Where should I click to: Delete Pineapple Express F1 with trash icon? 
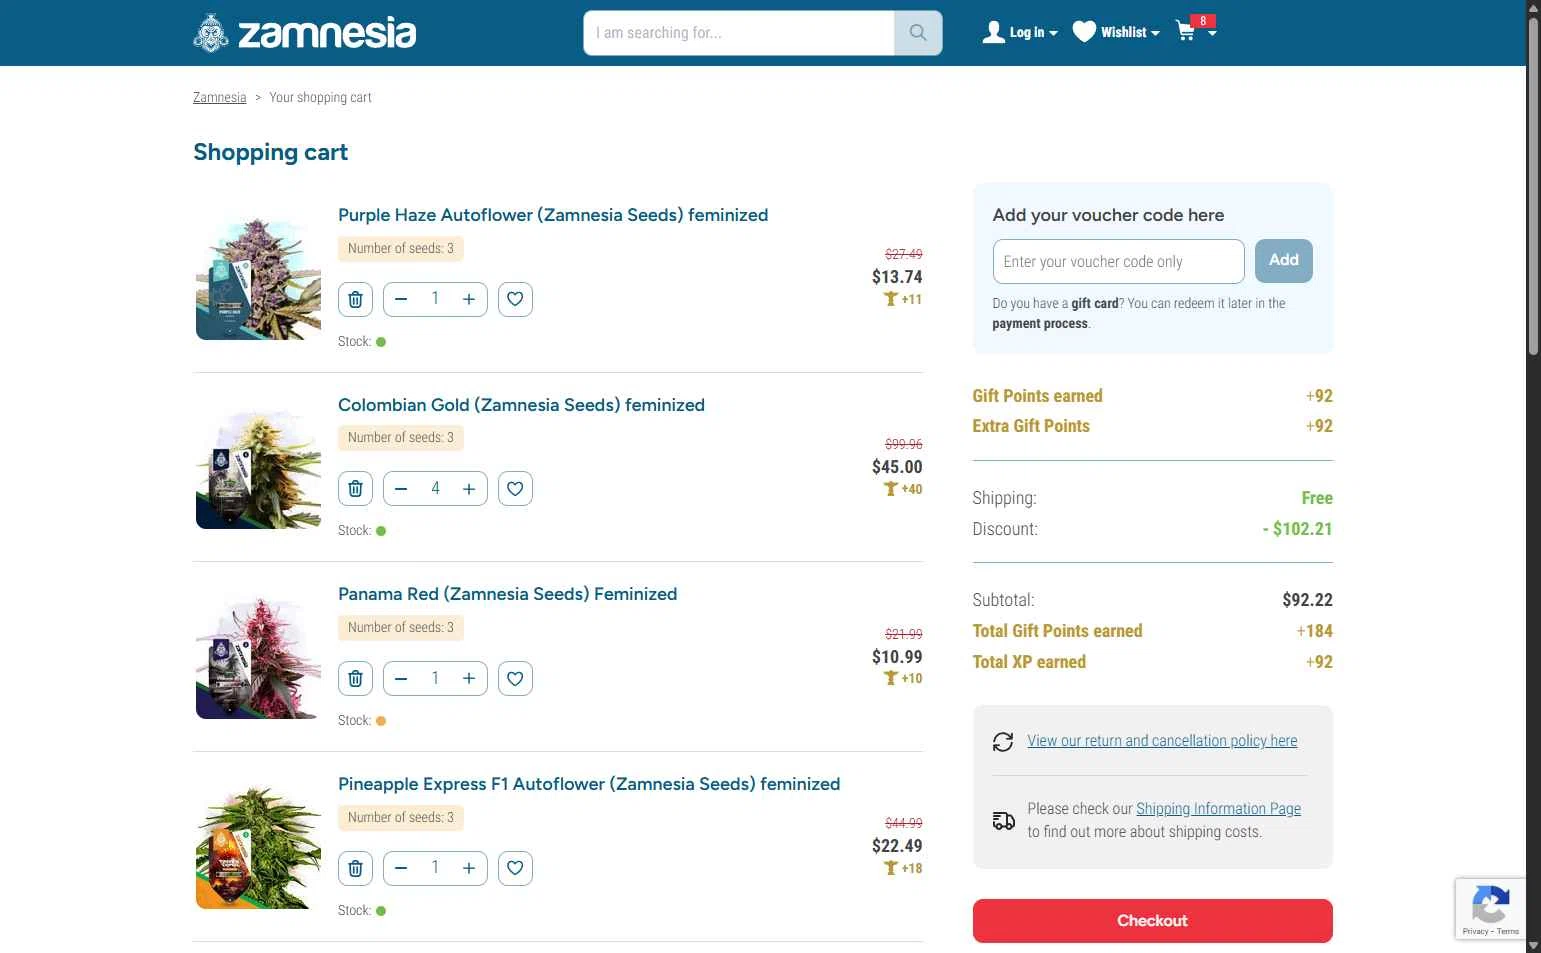click(355, 868)
